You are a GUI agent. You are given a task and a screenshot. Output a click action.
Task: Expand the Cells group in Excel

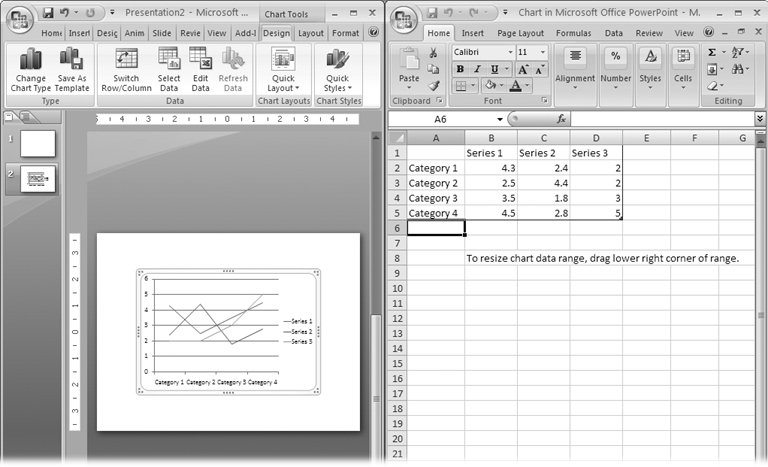pos(683,69)
